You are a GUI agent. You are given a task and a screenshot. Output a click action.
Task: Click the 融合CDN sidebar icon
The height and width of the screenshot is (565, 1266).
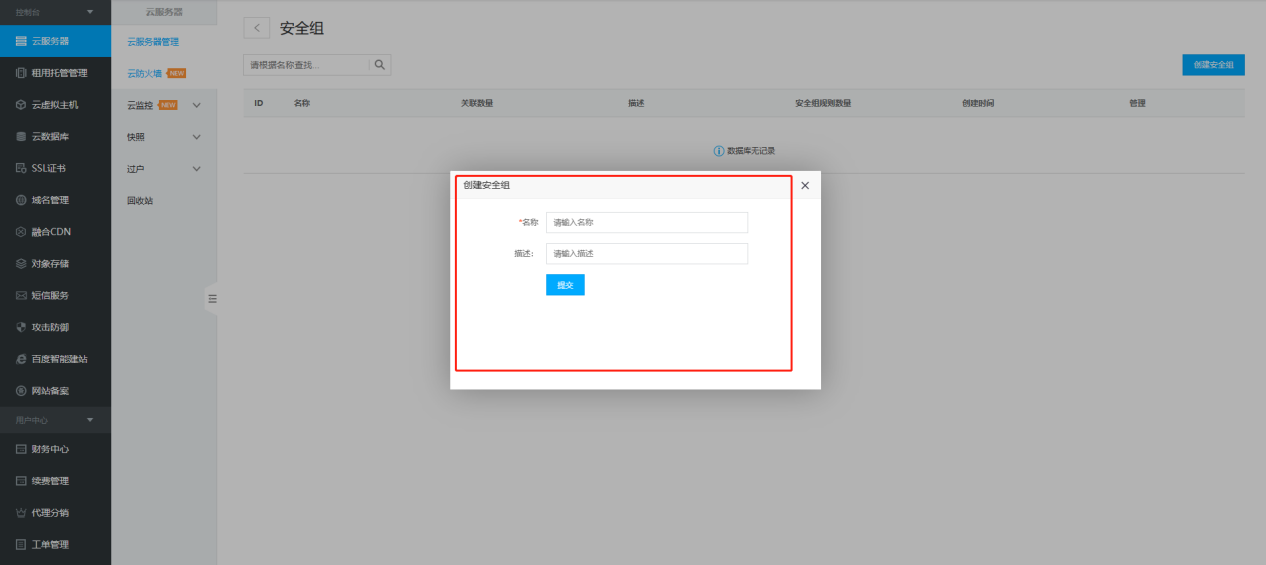pyautogui.click(x=21, y=232)
